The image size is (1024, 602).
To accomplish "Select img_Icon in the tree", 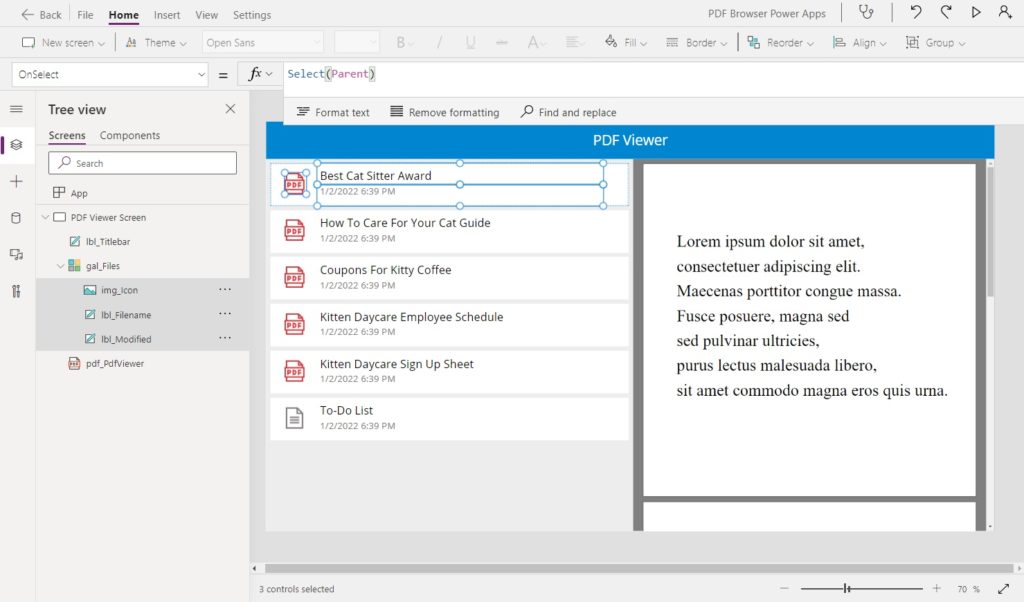I will pos(119,290).
